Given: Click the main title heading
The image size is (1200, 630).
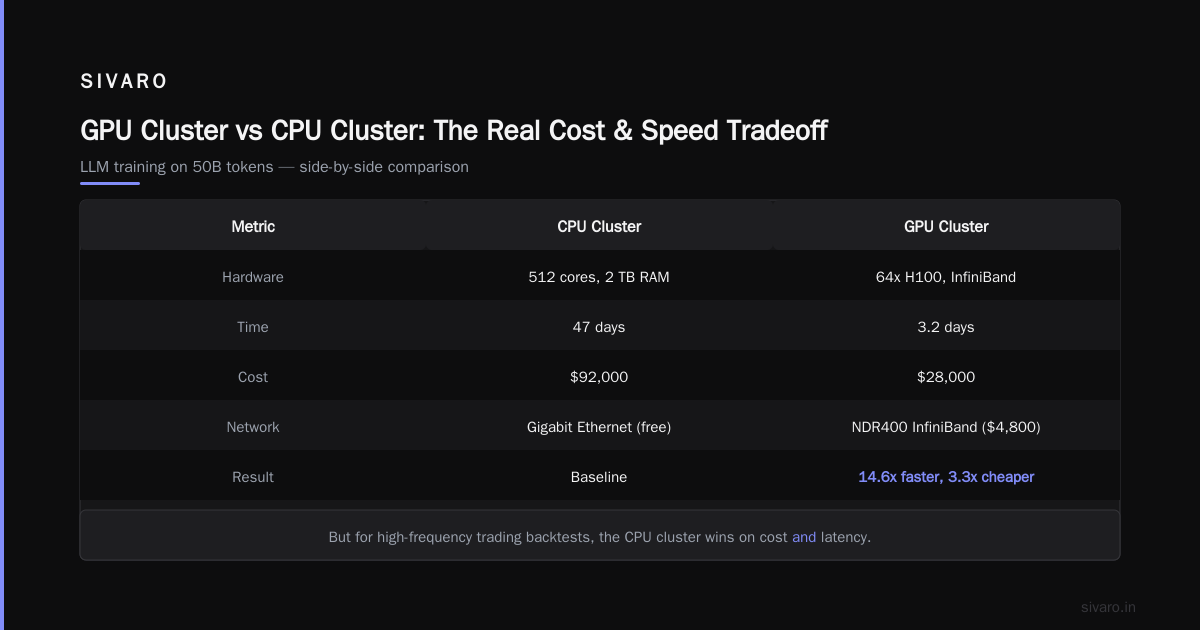Looking at the screenshot, I should tap(454, 131).
